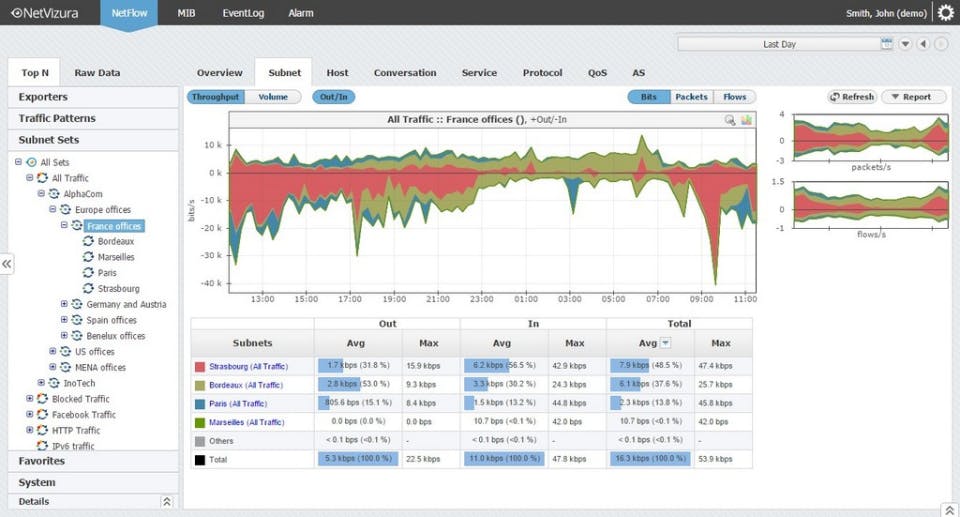
Task: Switch to the Service tab
Action: coord(479,72)
